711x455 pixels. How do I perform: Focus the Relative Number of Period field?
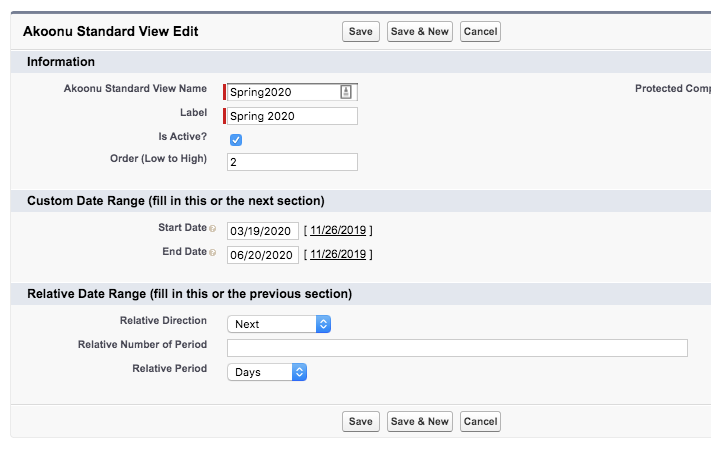(x=457, y=348)
